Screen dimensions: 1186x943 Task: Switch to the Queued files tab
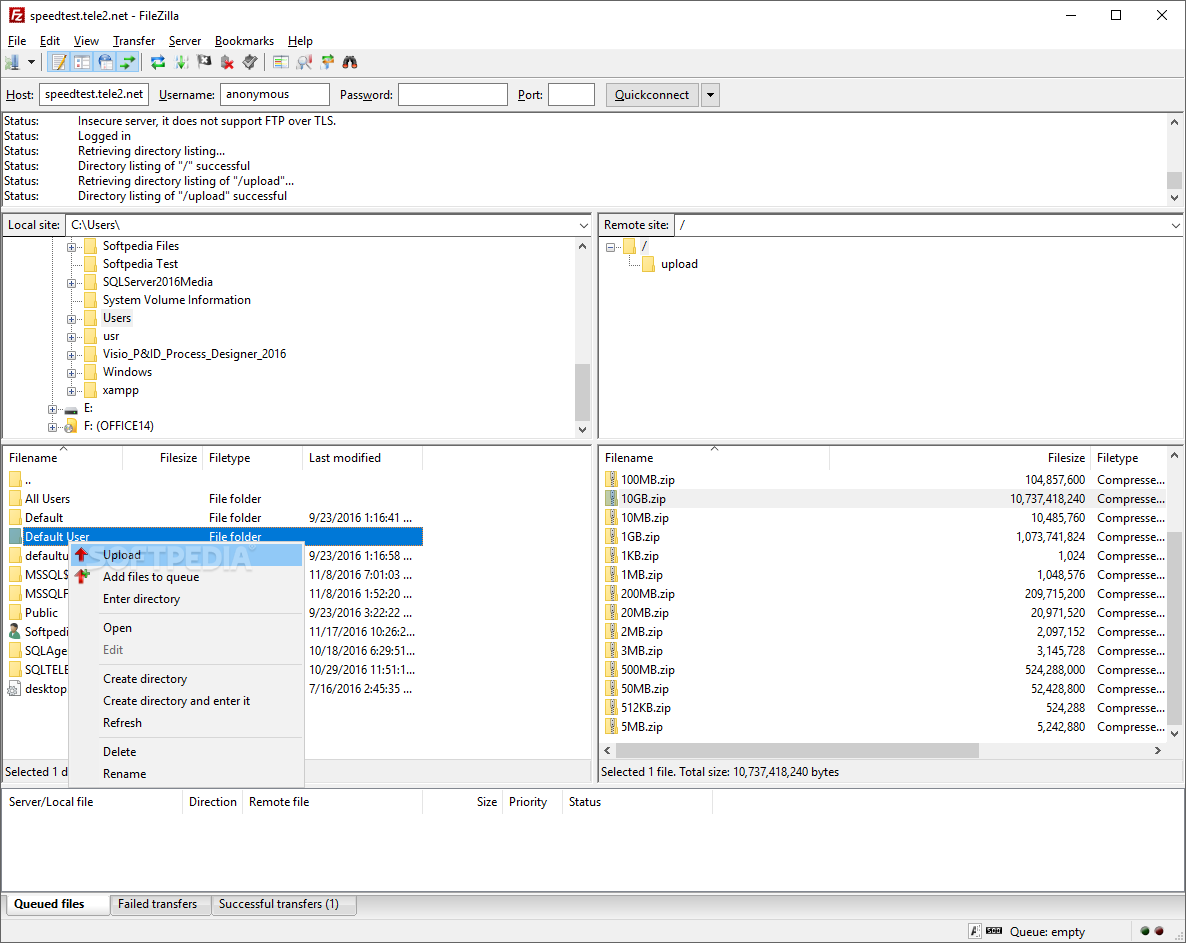coord(56,904)
